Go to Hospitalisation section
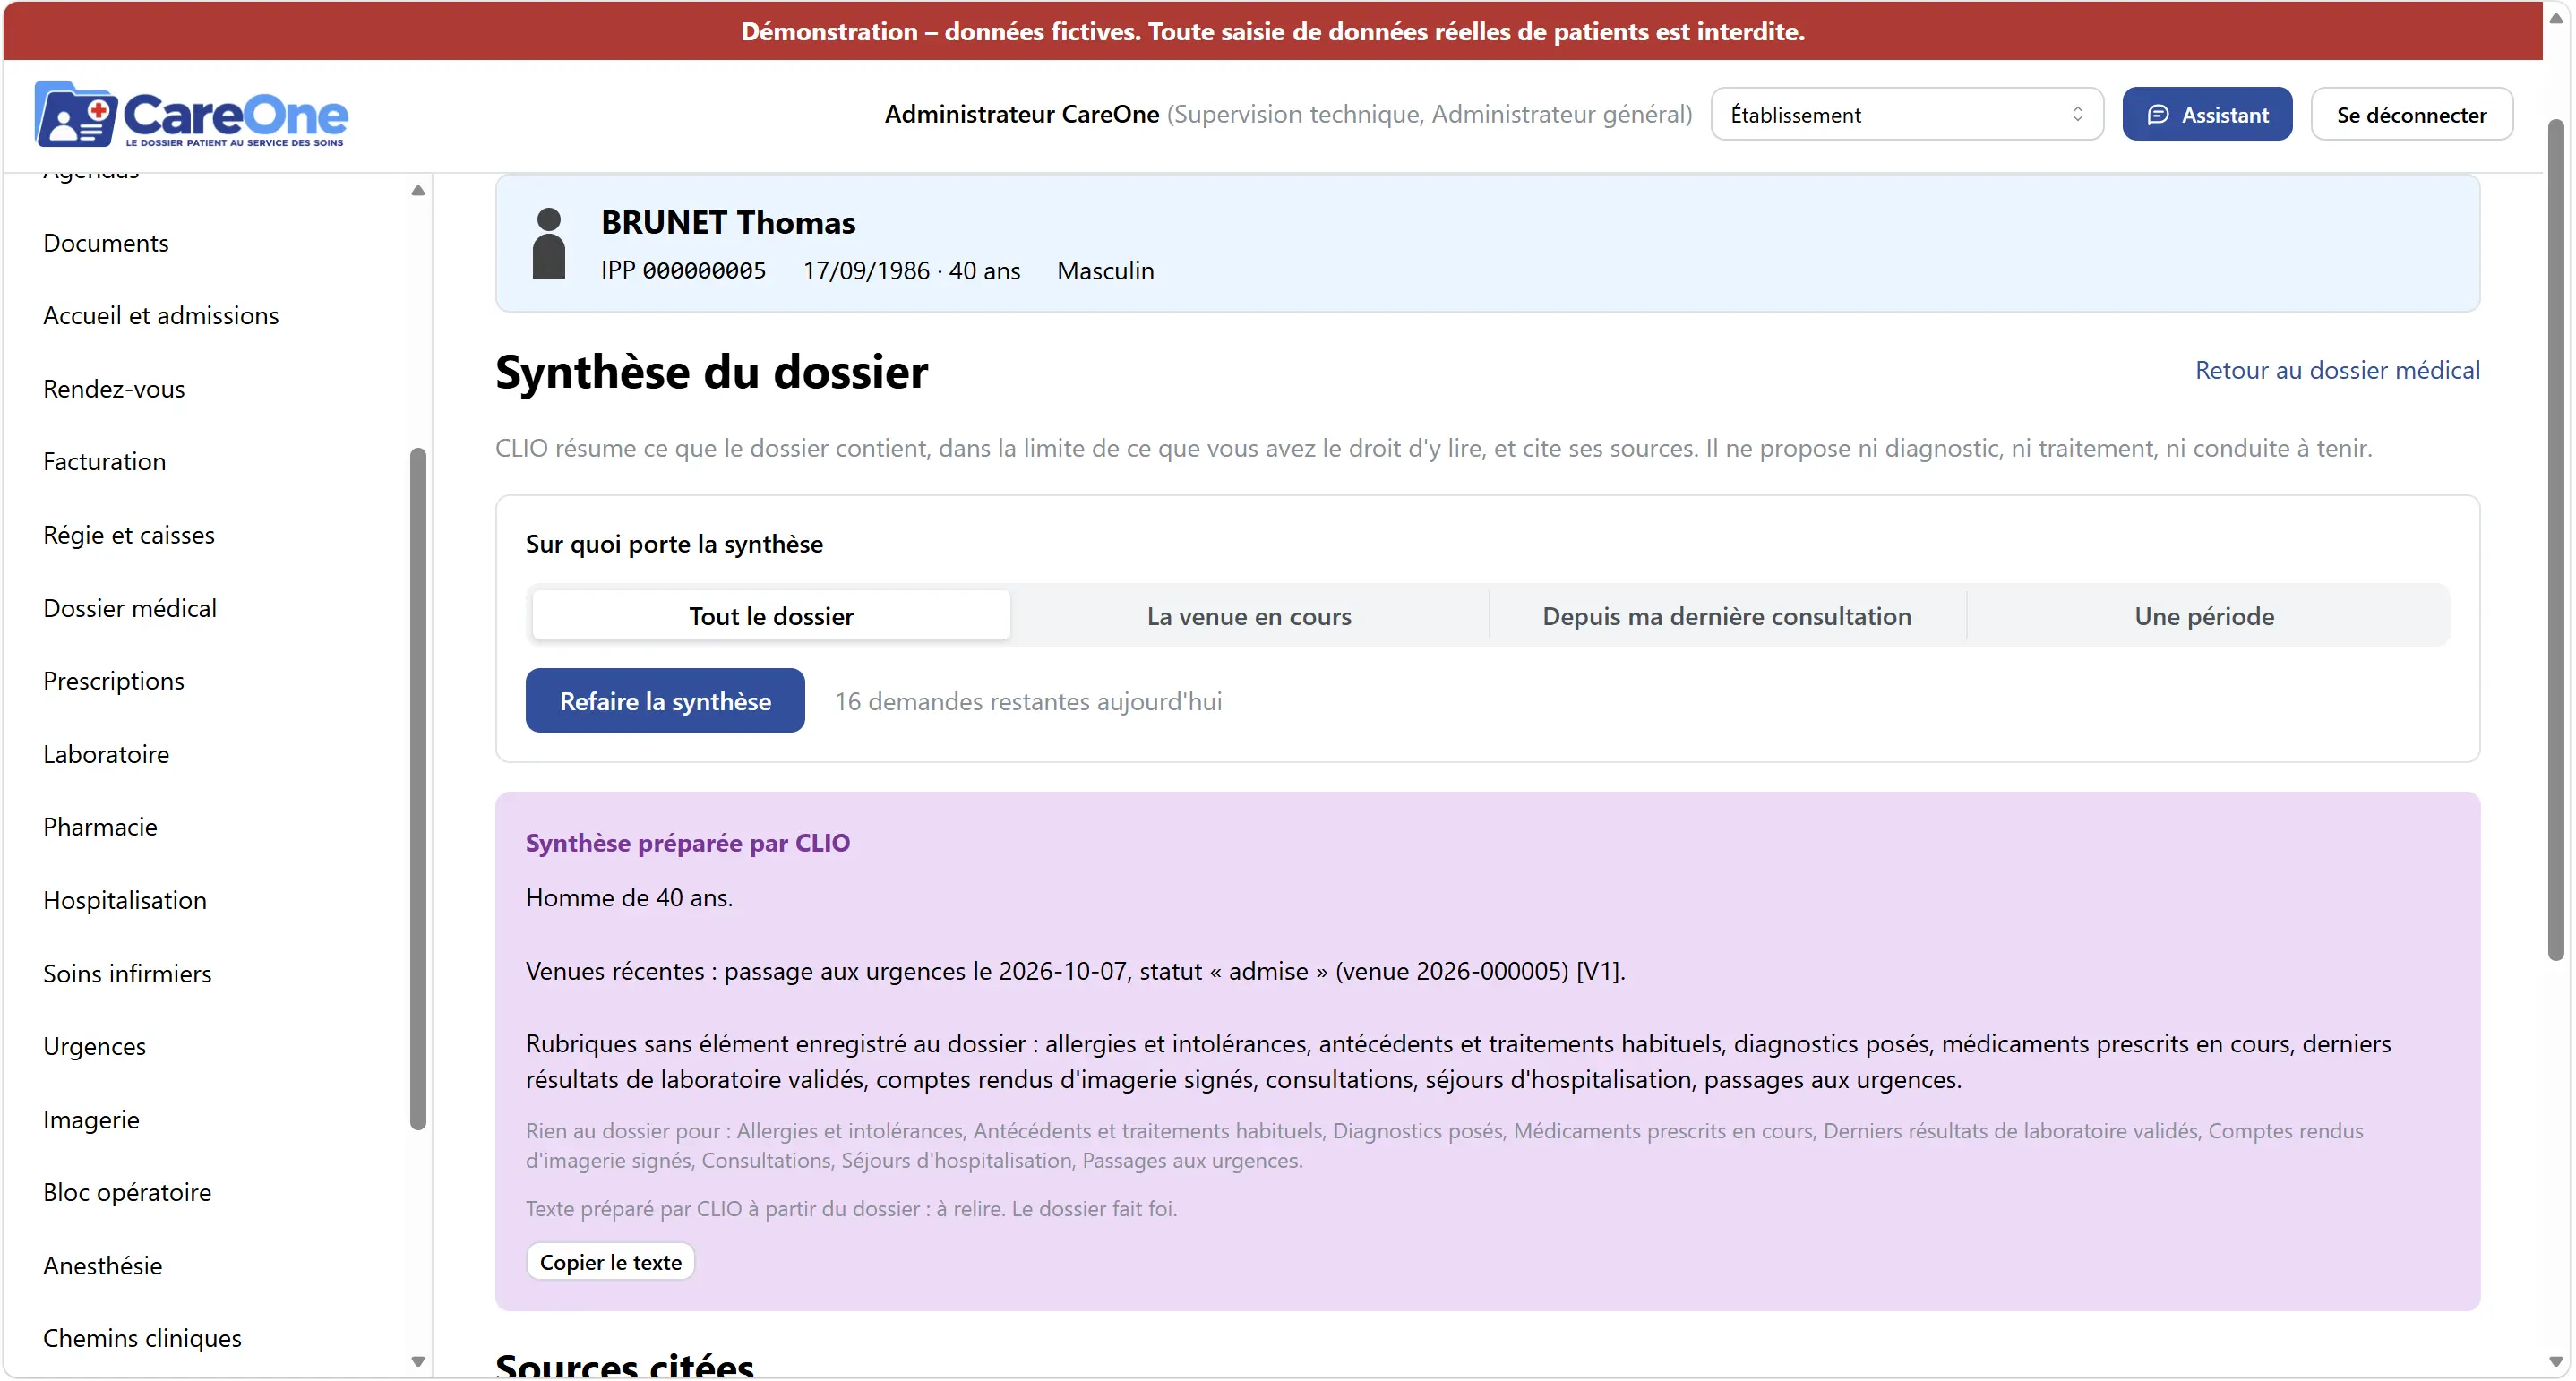Image resolution: width=2576 pixels, height=1381 pixels. 125,900
